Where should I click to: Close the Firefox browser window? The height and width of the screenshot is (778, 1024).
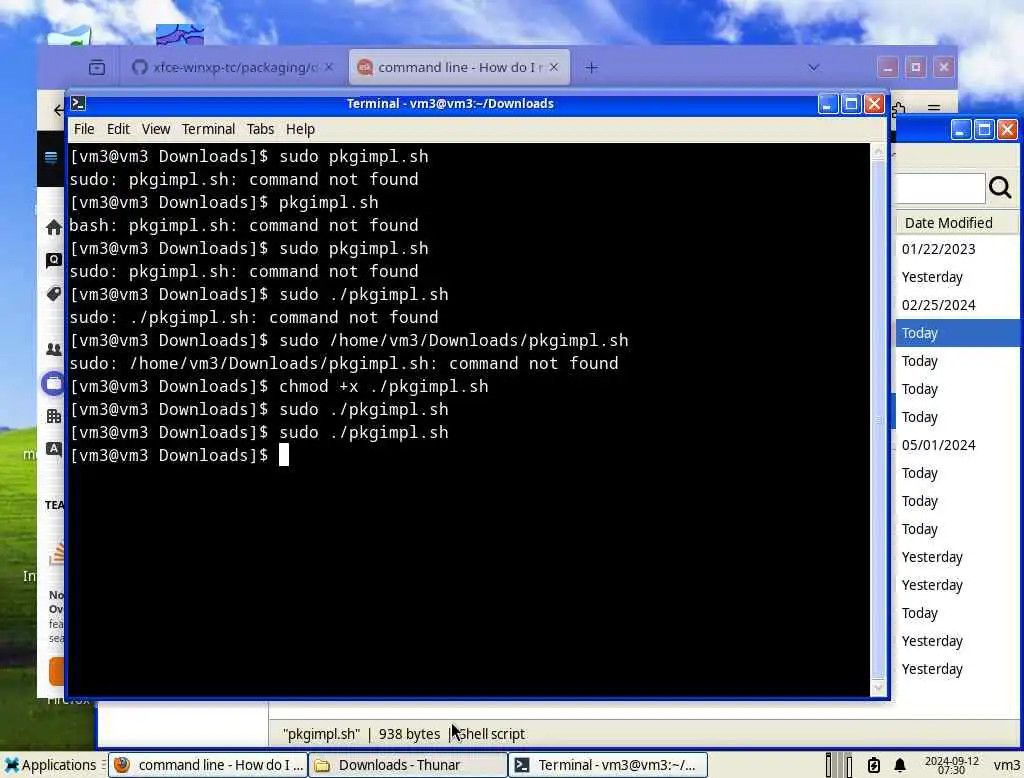click(x=944, y=67)
